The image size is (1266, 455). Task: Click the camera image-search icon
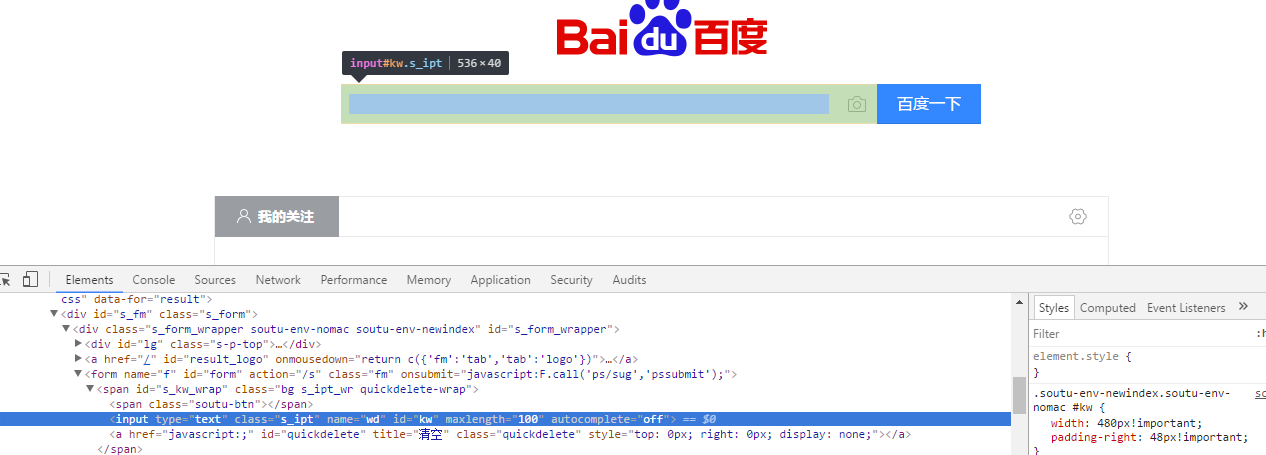point(856,104)
